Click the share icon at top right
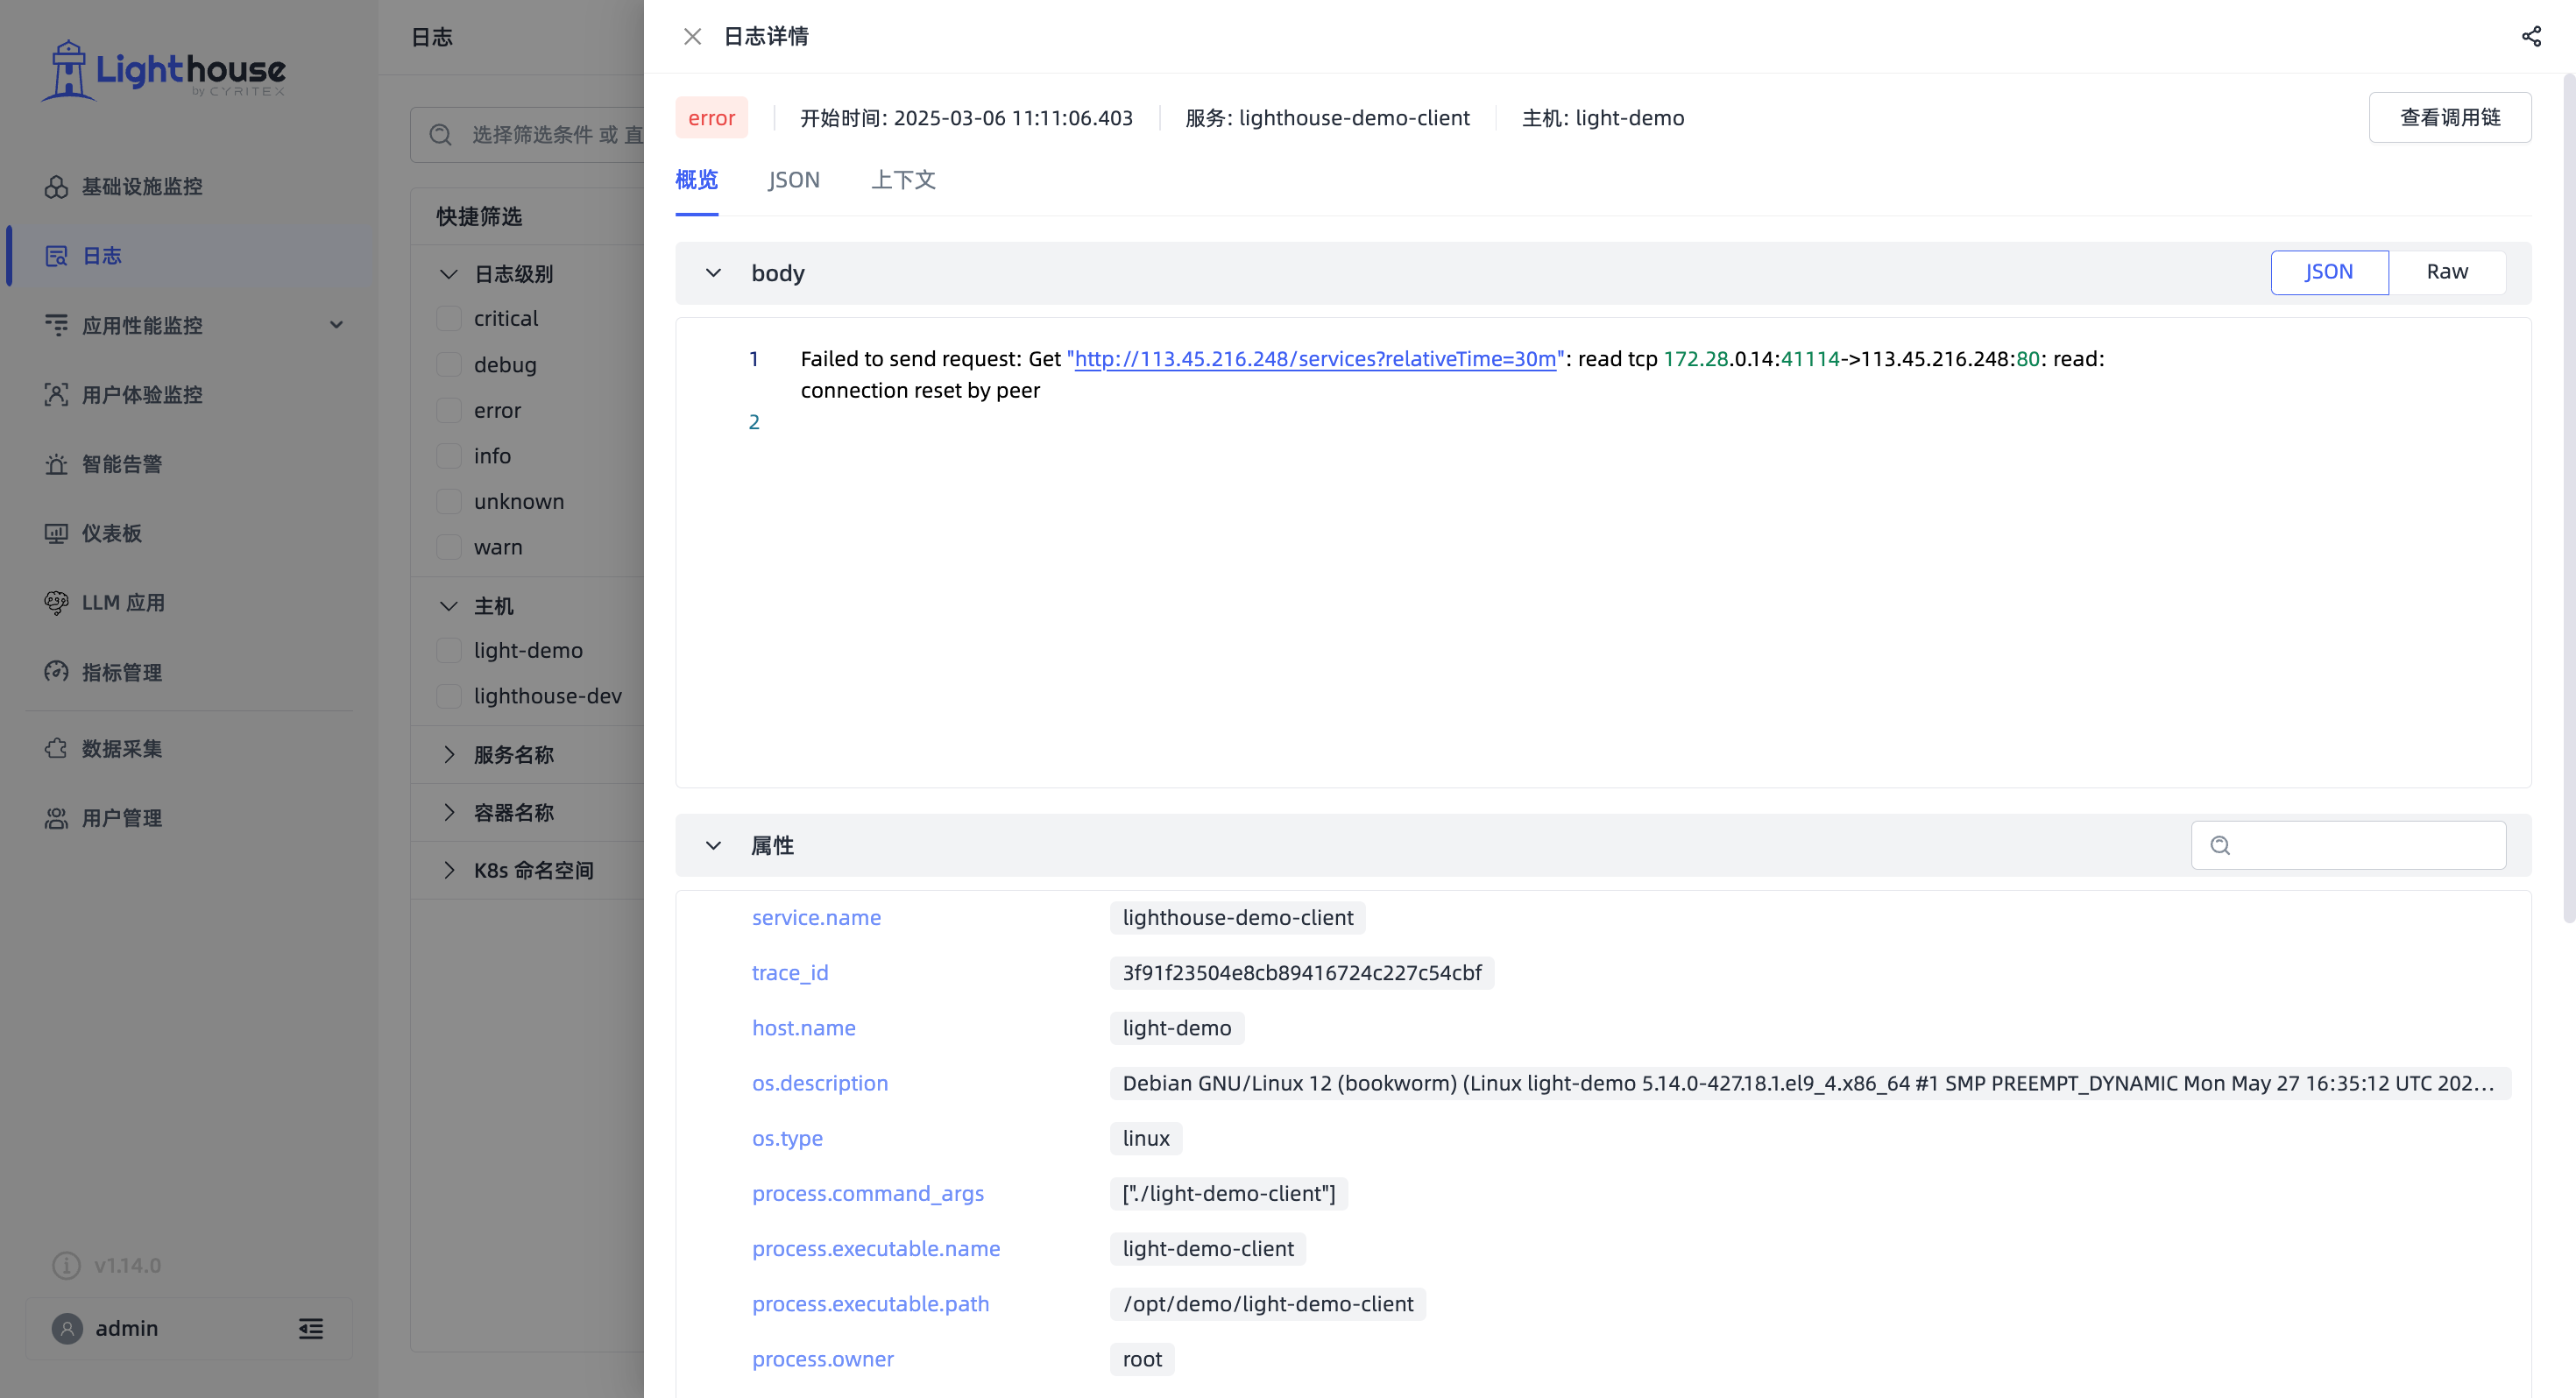Viewport: 2576px width, 1398px height. 2531,37
